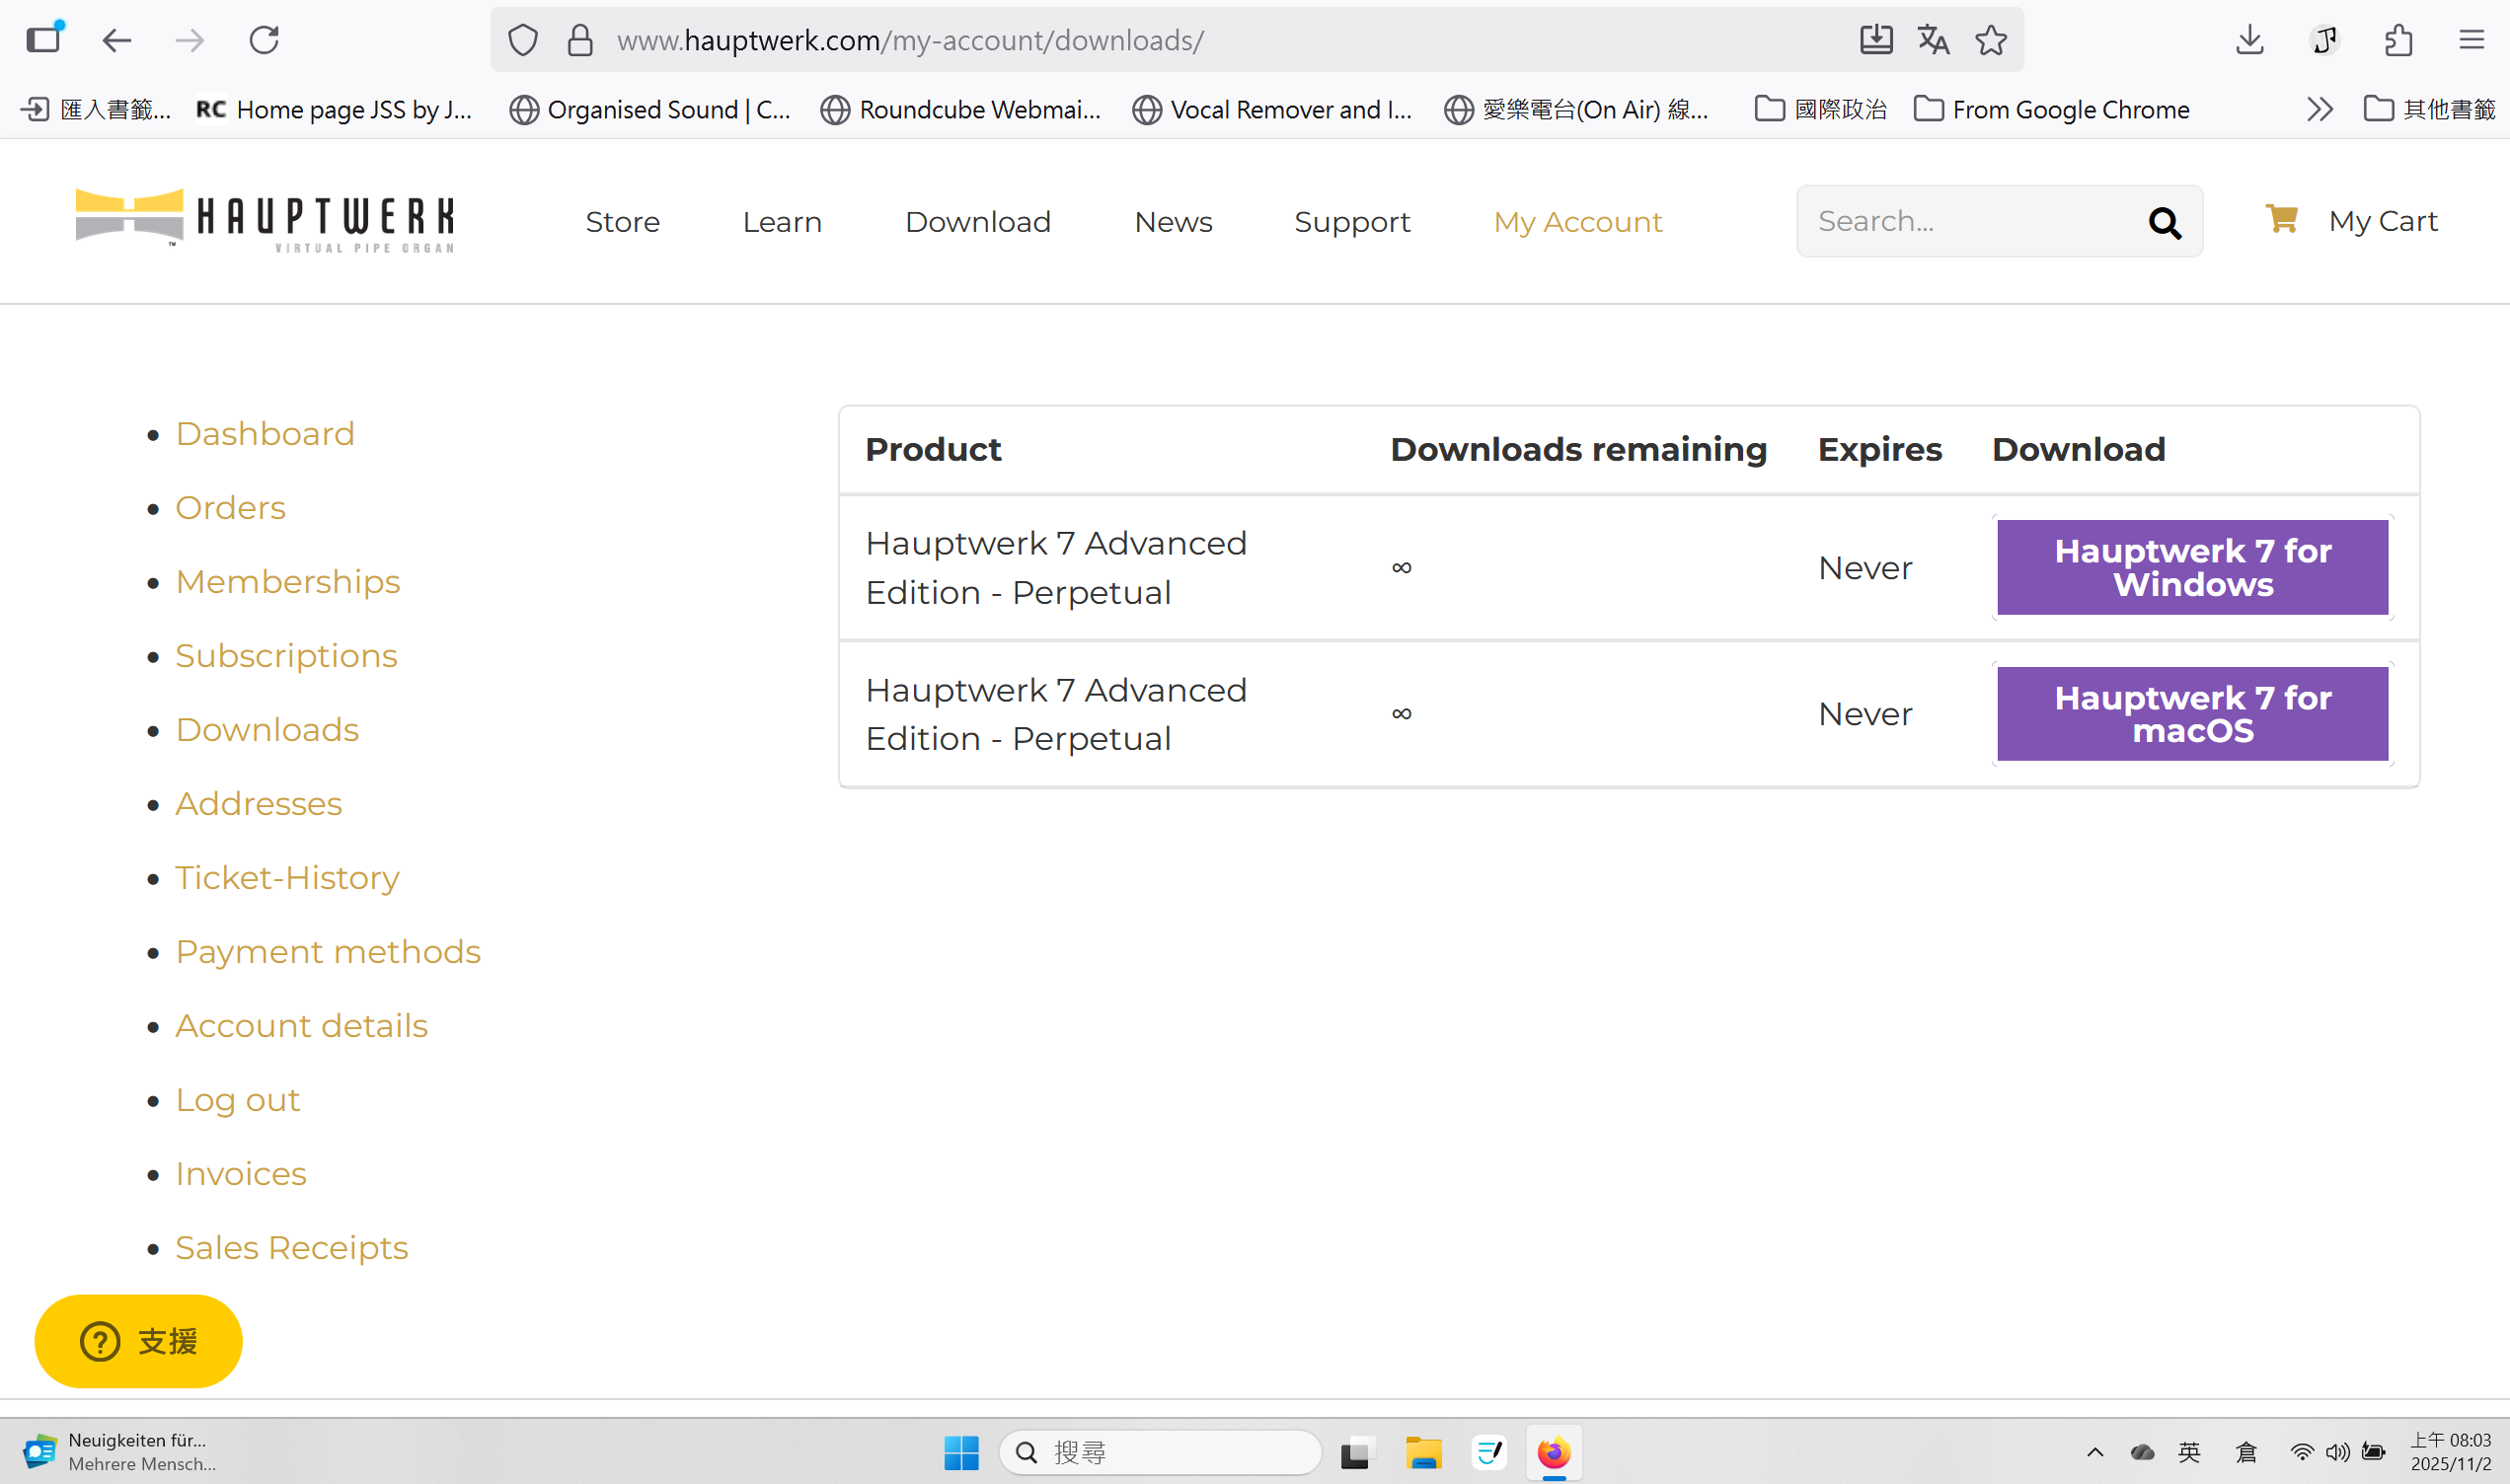Click the music note extension icon
The image size is (2510, 1484).
pyautogui.click(x=2325, y=40)
